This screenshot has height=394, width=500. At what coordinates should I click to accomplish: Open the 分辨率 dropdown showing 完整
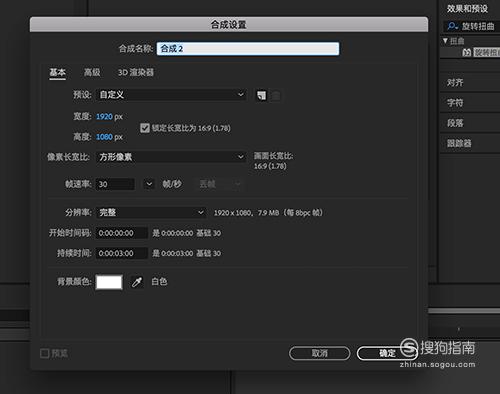coord(151,212)
